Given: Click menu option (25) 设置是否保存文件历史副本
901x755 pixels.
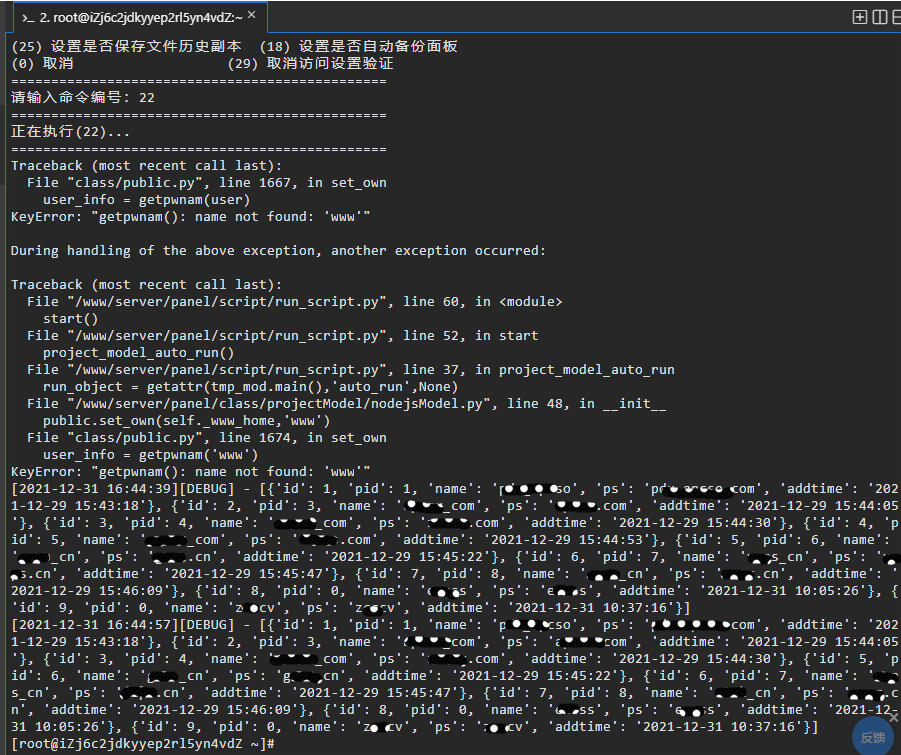Looking at the screenshot, I should point(126,47).
